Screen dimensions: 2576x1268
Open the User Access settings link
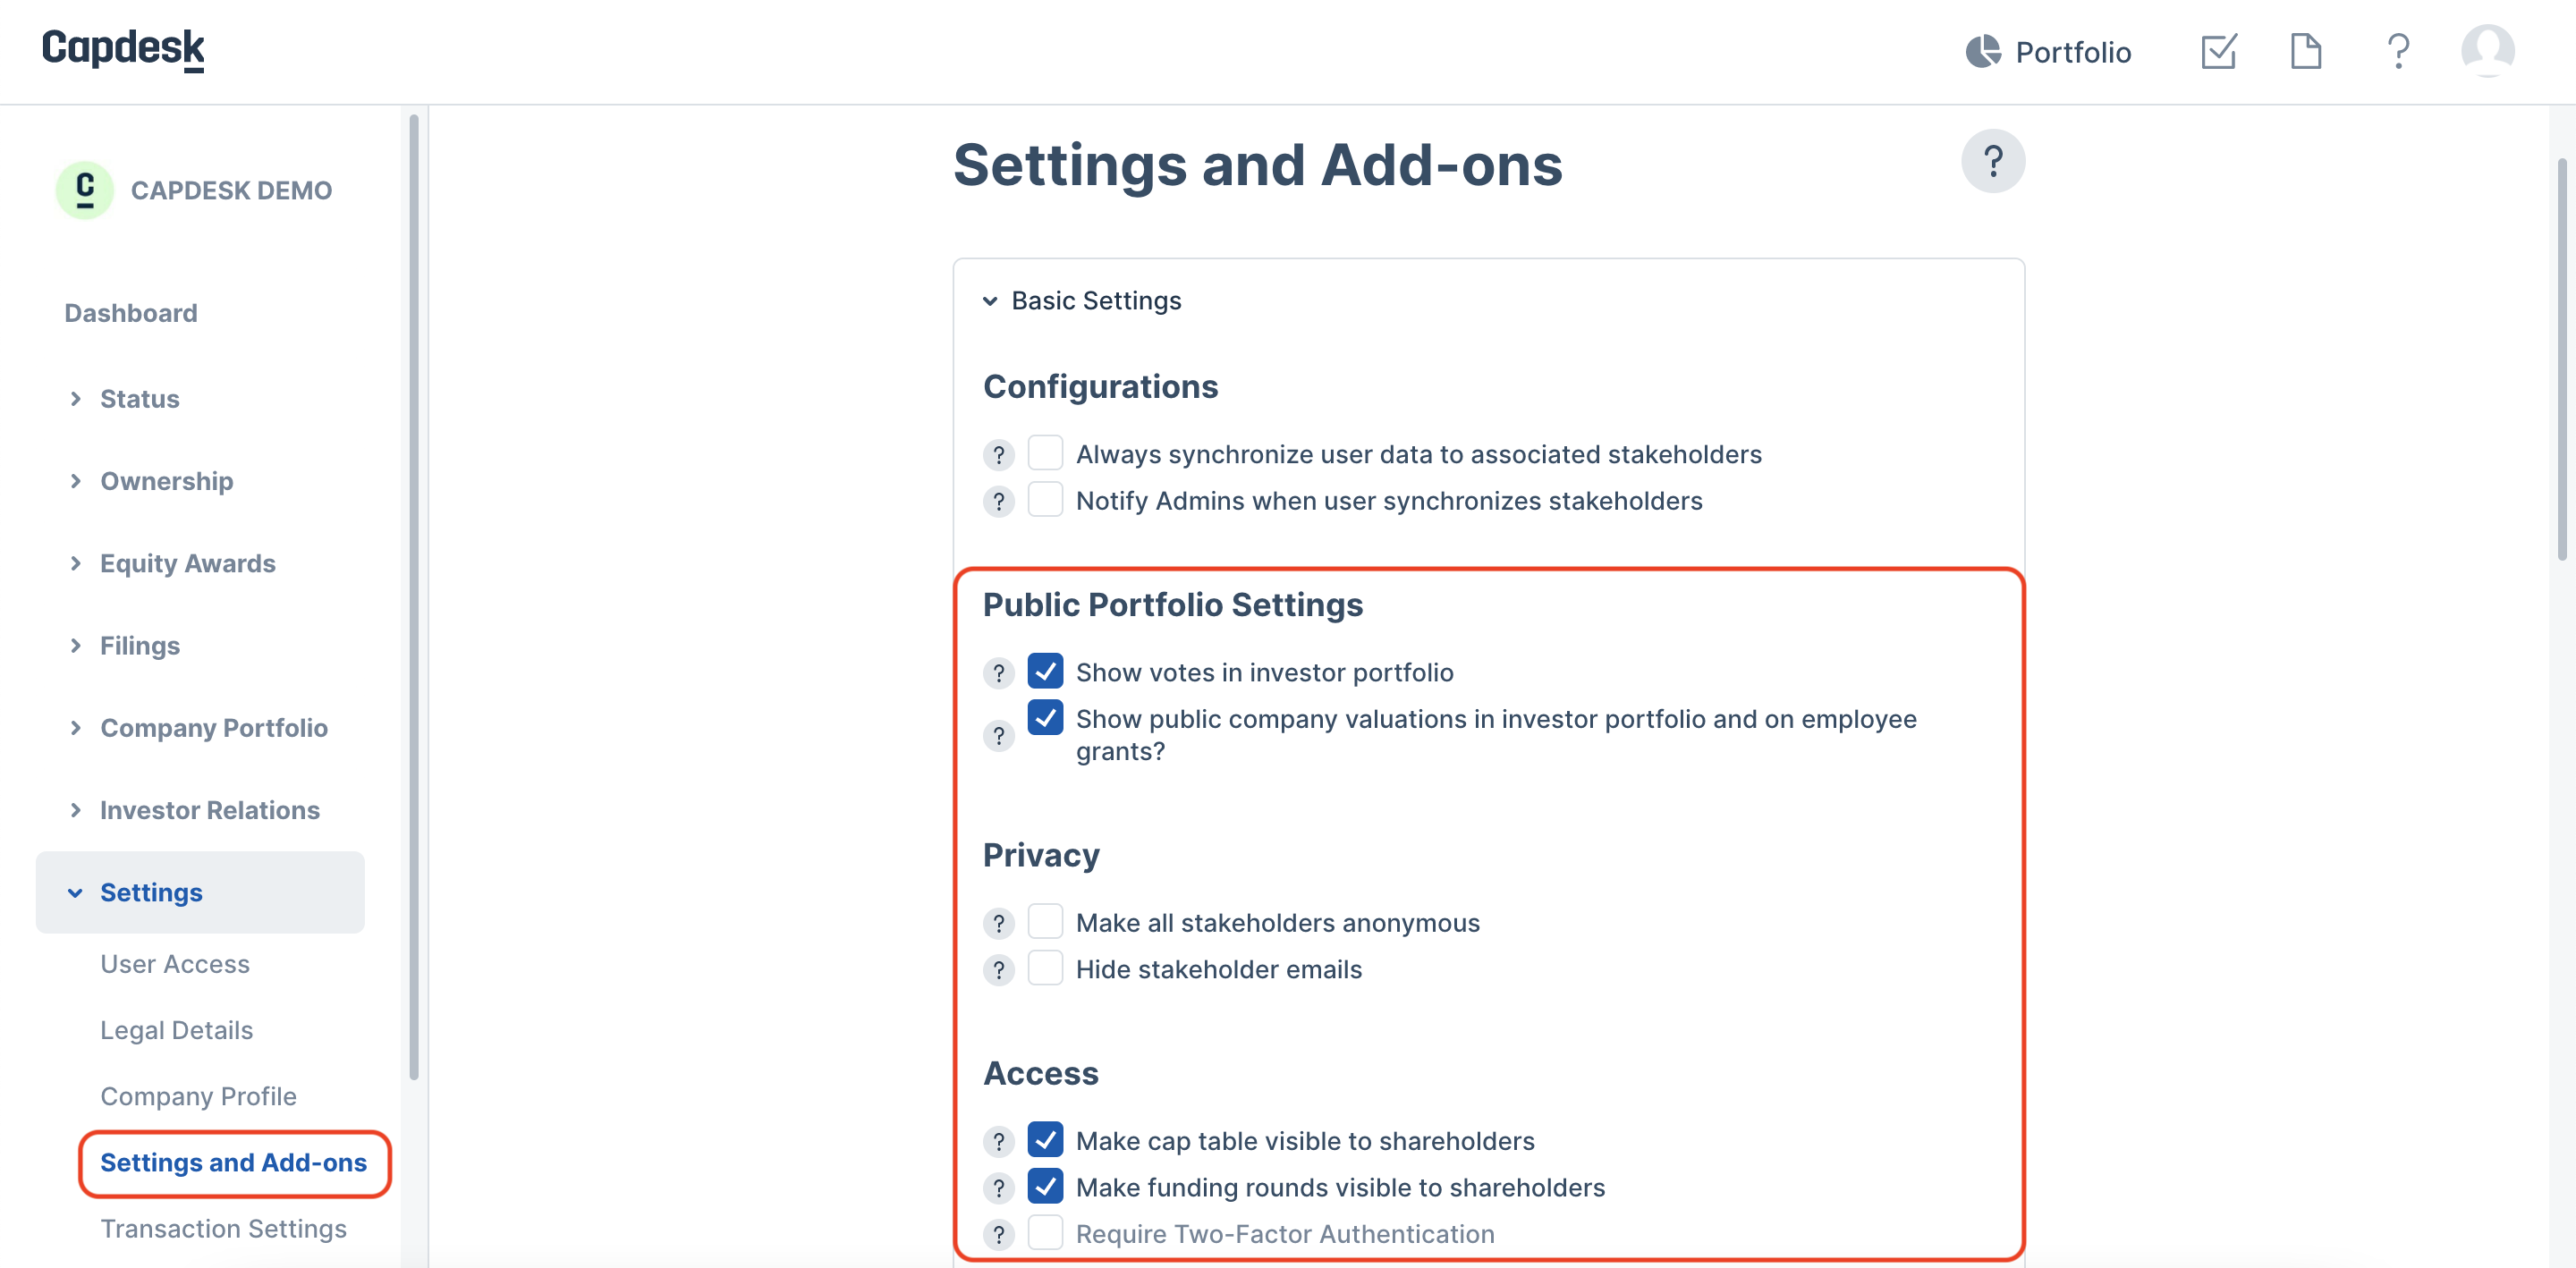point(175,964)
